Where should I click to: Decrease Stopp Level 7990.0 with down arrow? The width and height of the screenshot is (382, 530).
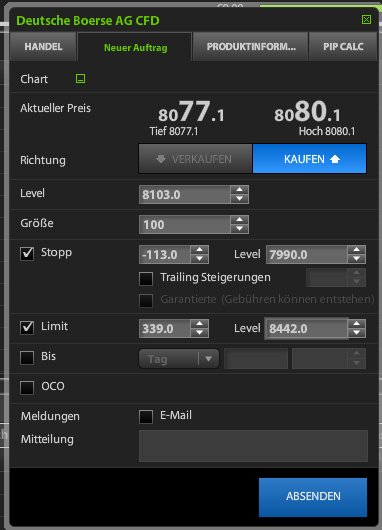point(356,259)
